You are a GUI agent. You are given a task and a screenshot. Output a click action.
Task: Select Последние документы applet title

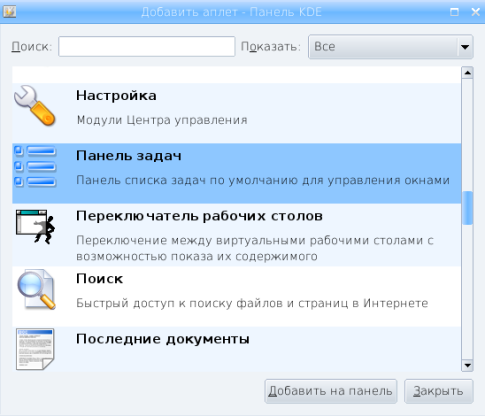coord(163,339)
